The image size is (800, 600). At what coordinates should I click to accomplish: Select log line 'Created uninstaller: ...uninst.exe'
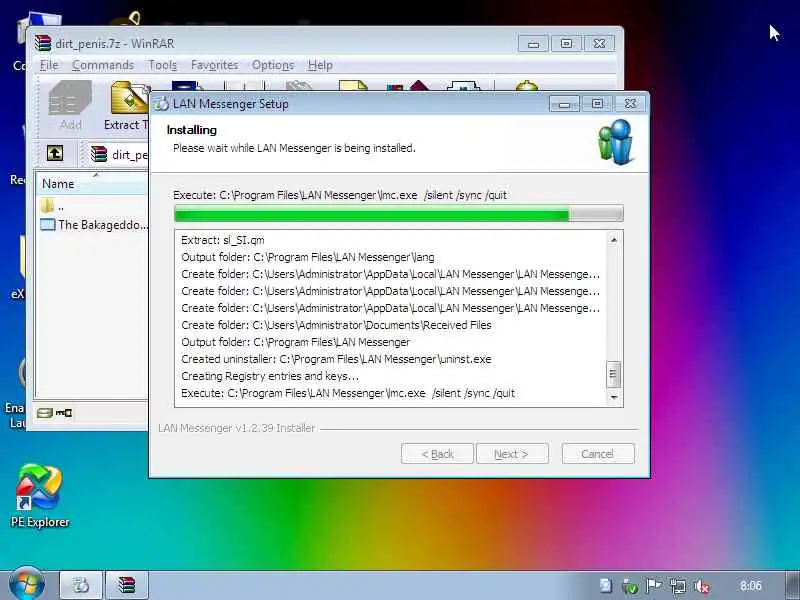[336, 359]
